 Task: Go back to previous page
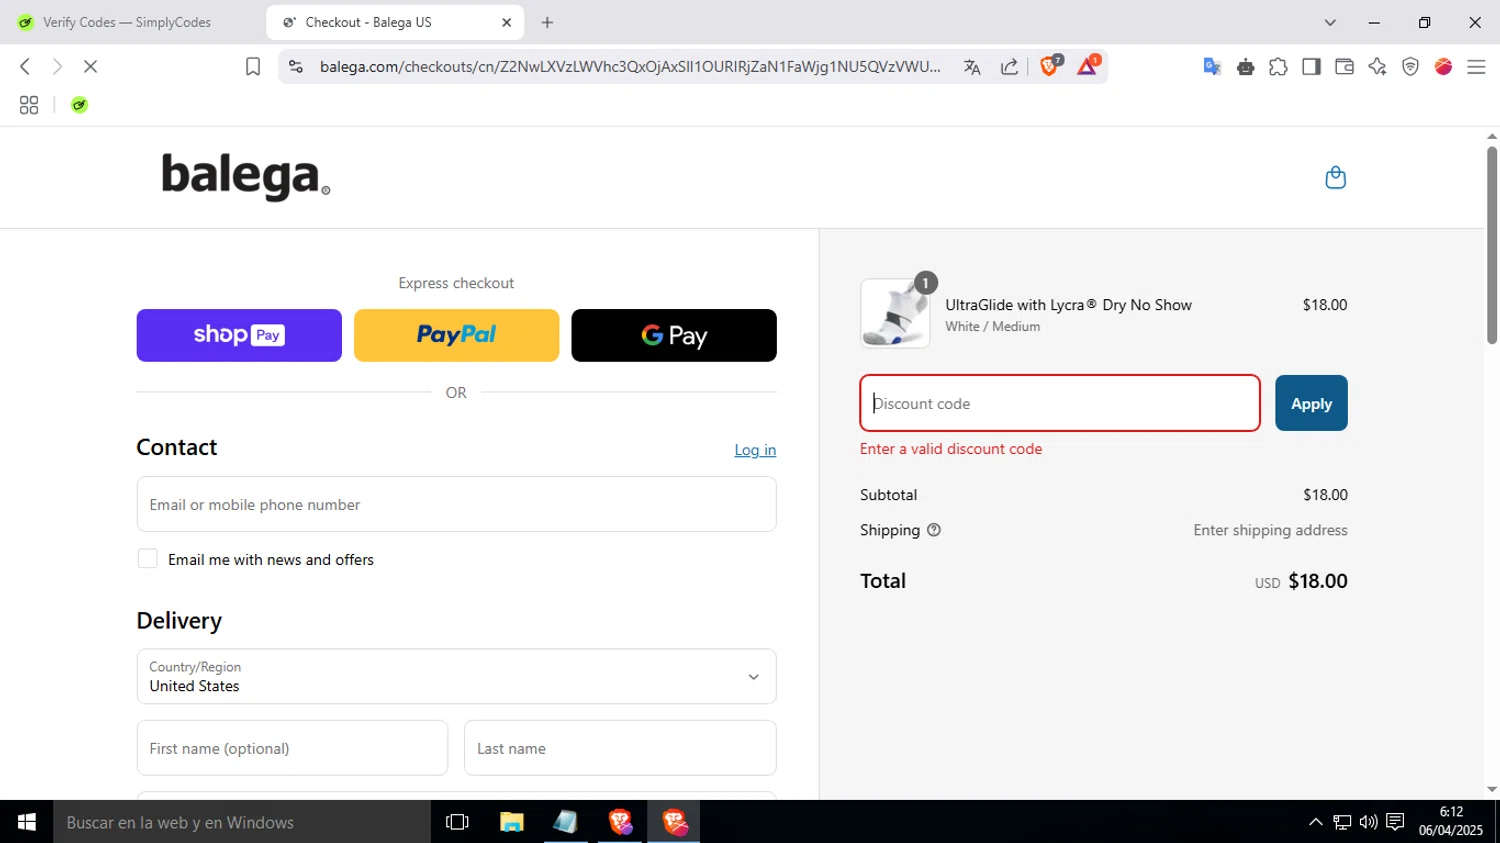point(25,66)
